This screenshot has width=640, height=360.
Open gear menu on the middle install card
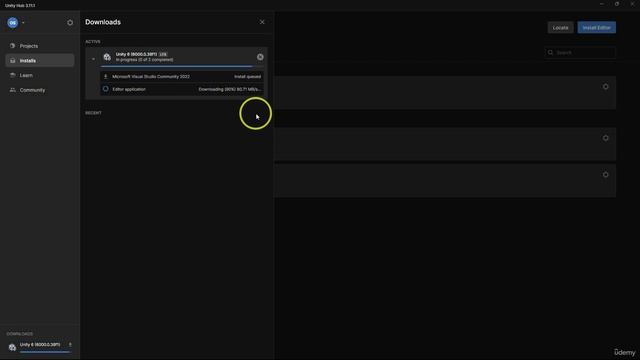[606, 138]
